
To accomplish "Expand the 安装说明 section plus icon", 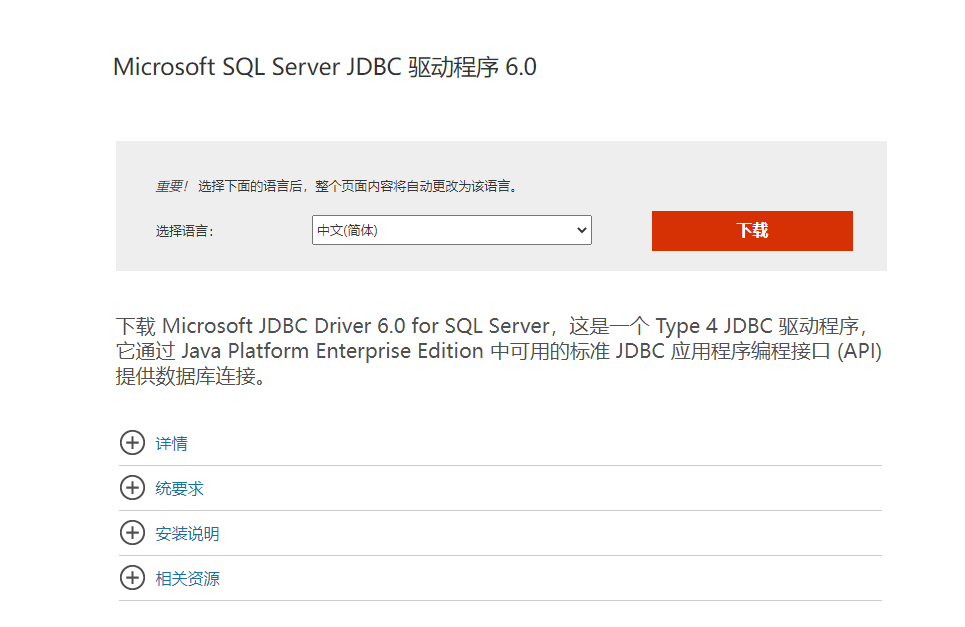I will coord(132,532).
